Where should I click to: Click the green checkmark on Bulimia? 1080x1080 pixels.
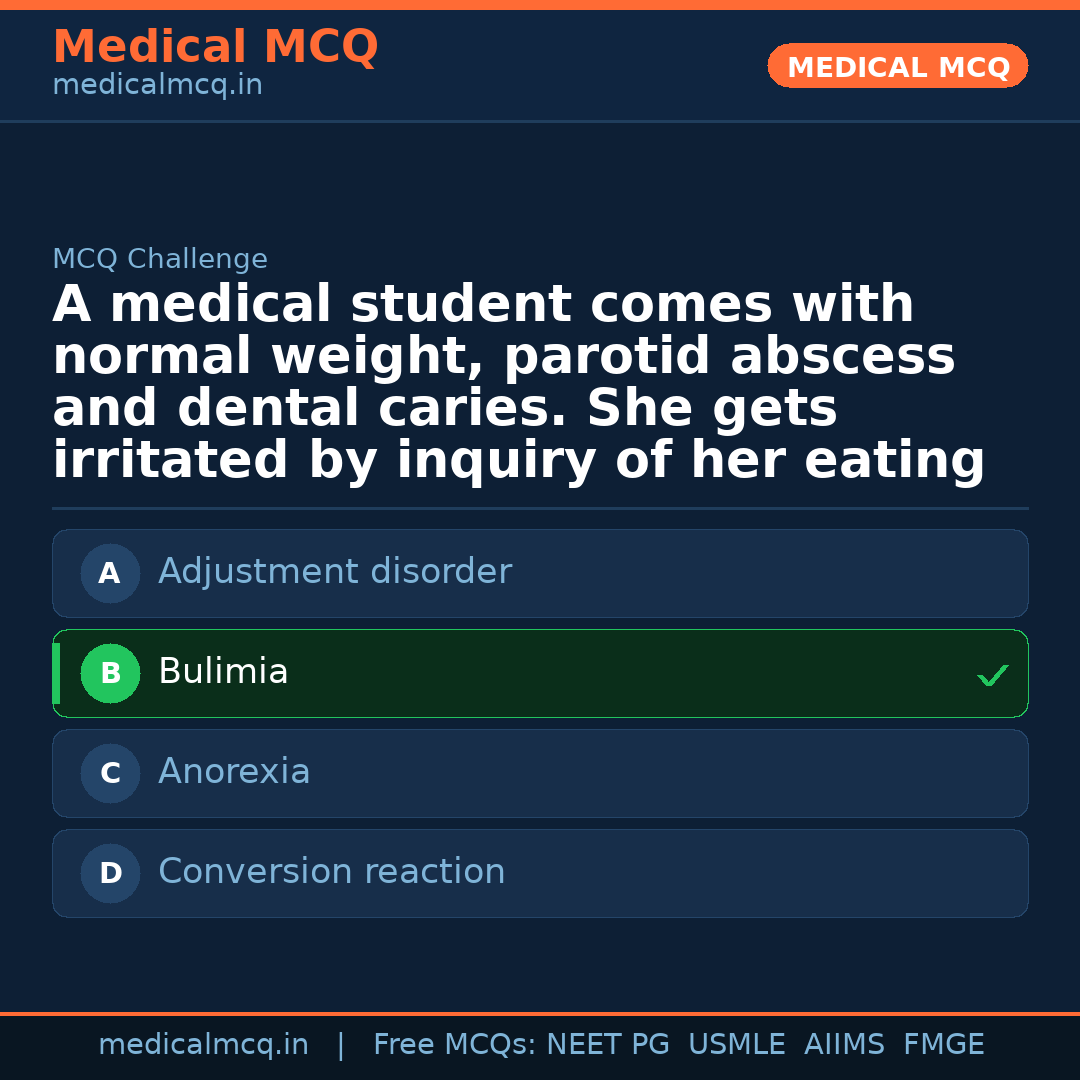click(x=992, y=676)
